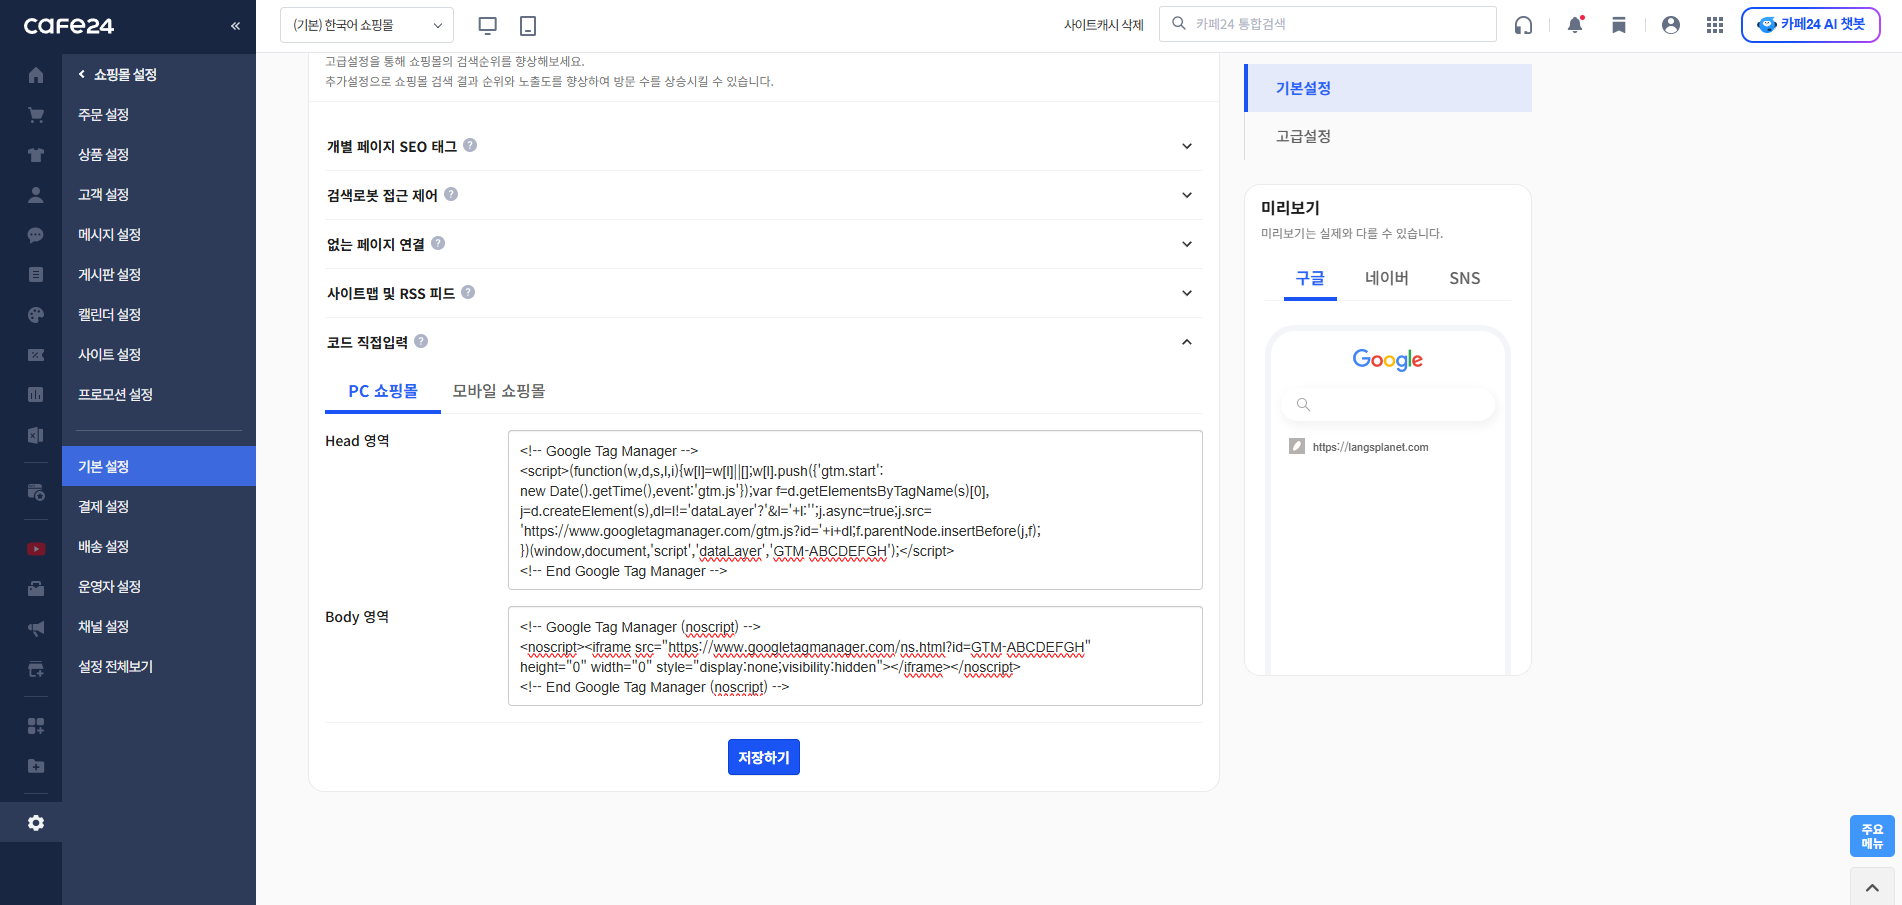This screenshot has height=905, width=1902.
Task: Click scroll-to-top arrow button
Action: click(1872, 887)
